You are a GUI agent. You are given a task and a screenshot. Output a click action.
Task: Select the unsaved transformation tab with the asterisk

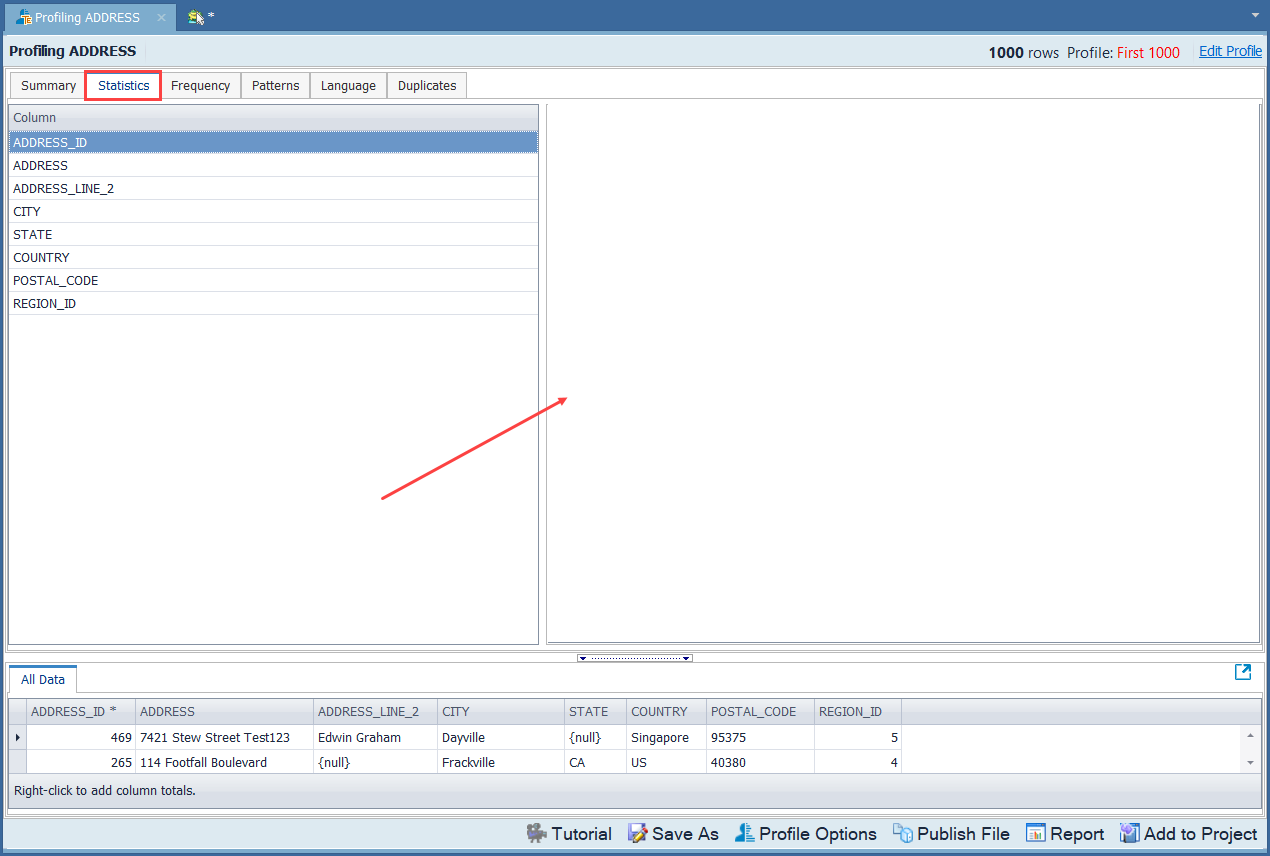coord(198,17)
